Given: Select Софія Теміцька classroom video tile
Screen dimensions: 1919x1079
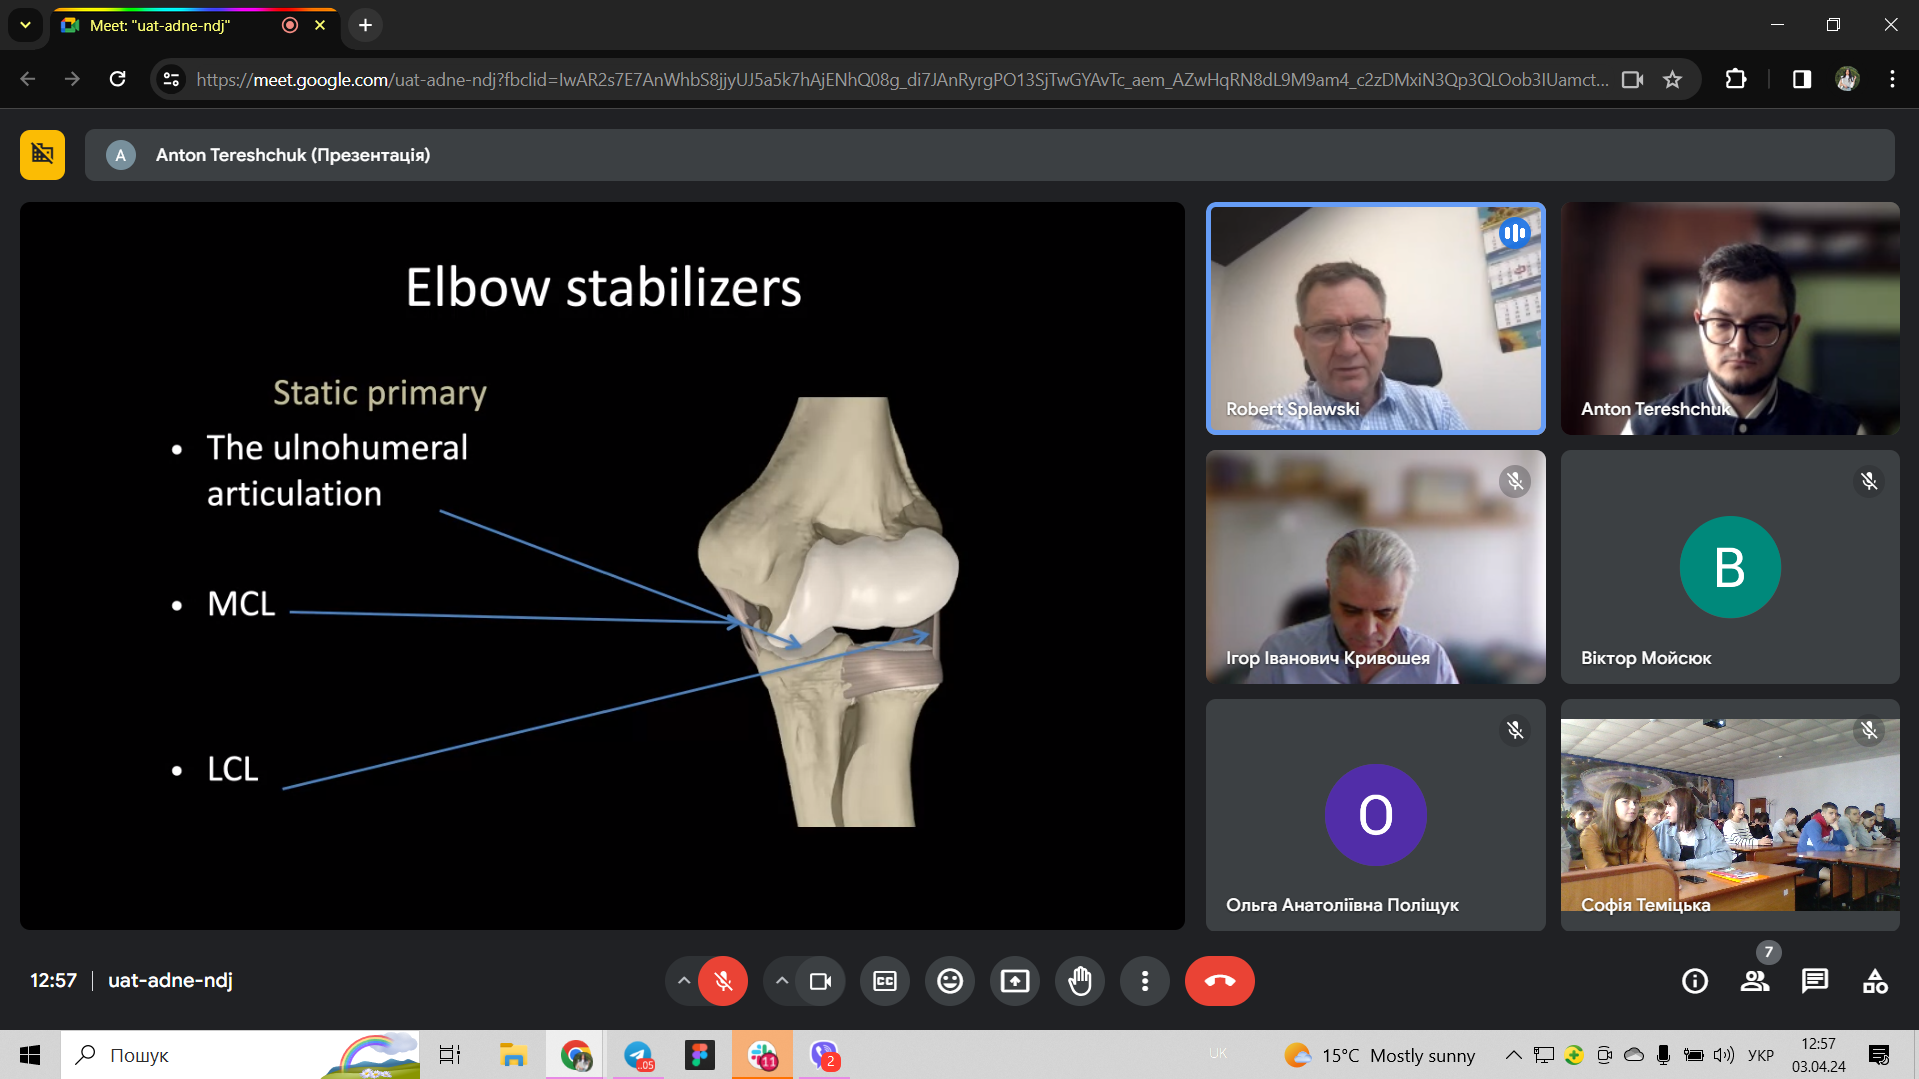Looking at the screenshot, I should [1730, 815].
